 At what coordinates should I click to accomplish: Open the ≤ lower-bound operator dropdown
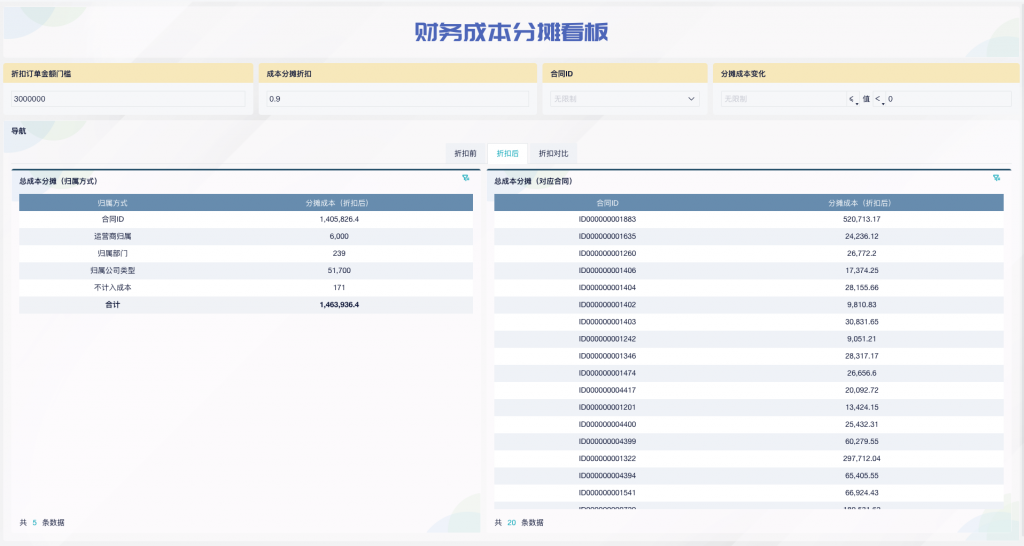853,100
